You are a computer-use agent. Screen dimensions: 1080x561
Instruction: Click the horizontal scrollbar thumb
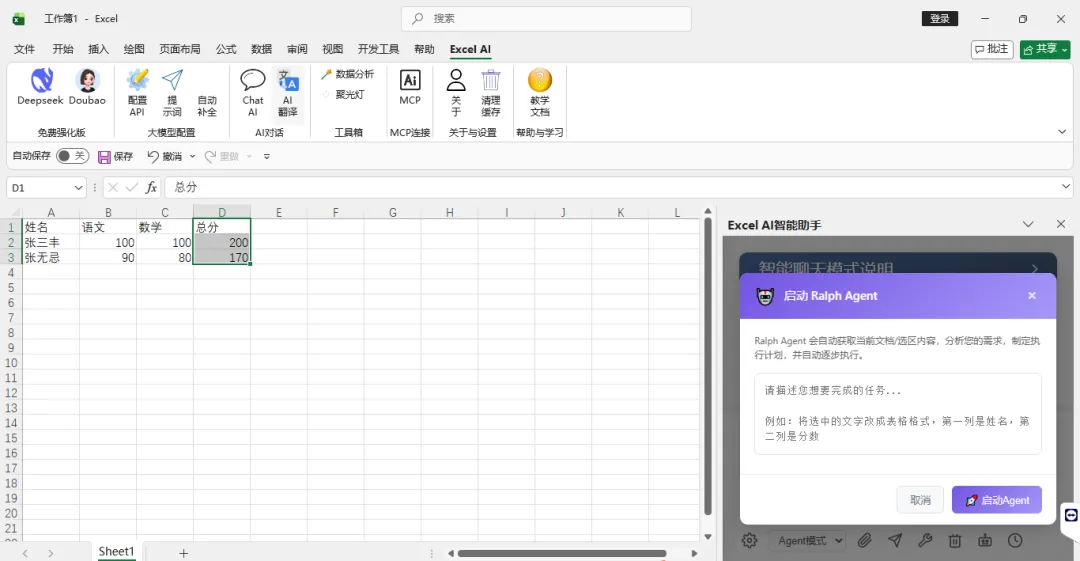click(562, 553)
